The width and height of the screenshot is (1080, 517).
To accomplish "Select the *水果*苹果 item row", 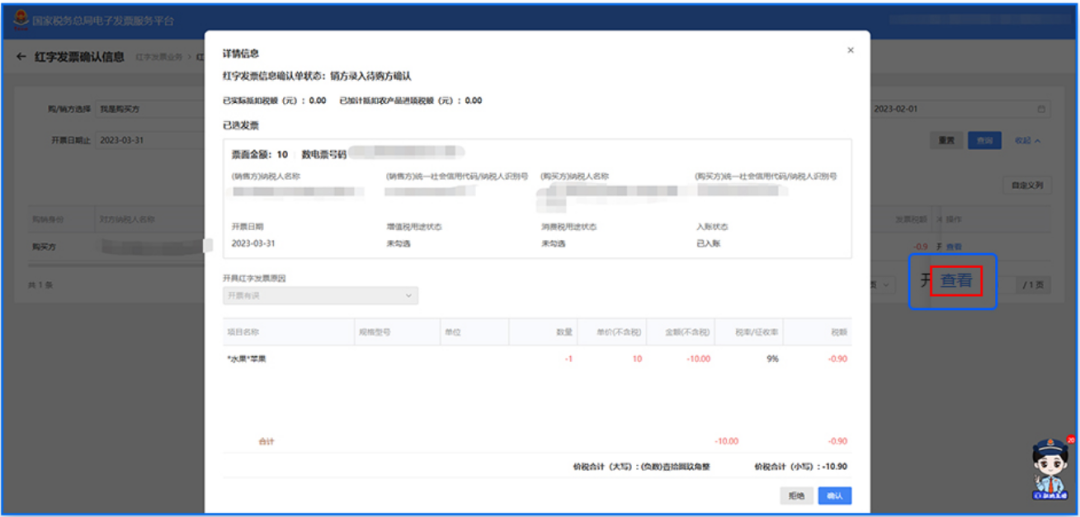I will (537, 359).
